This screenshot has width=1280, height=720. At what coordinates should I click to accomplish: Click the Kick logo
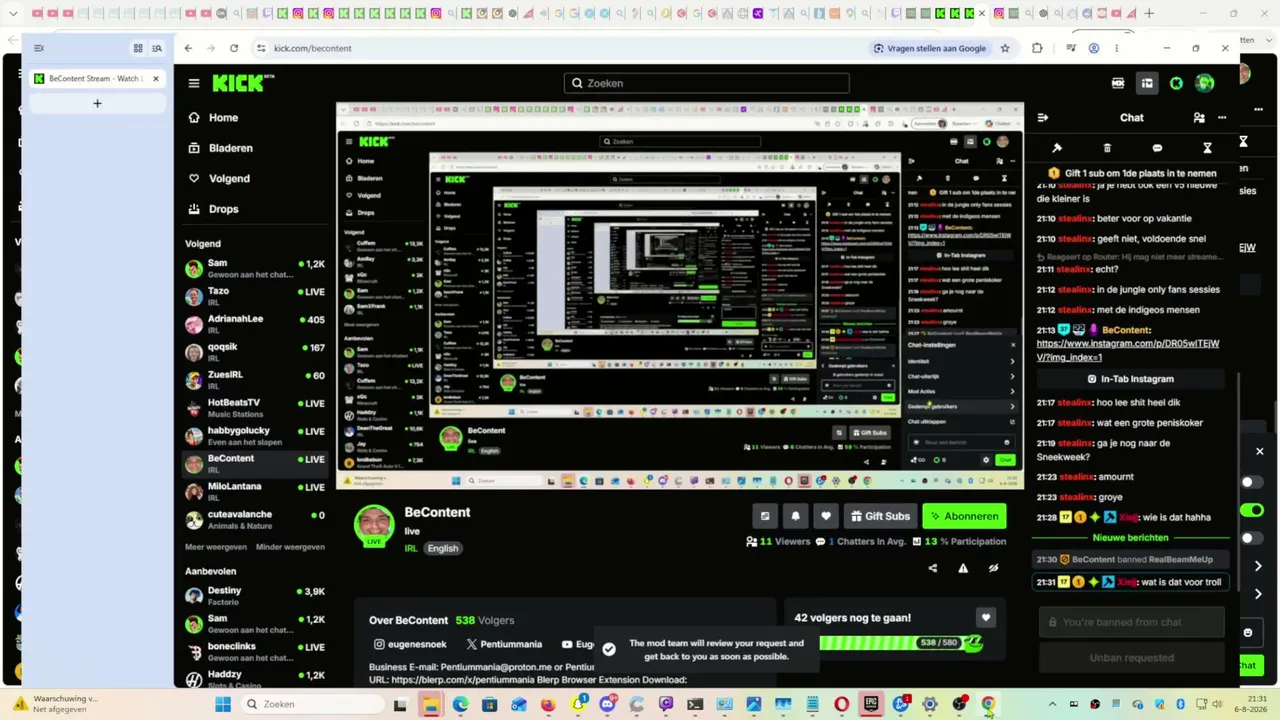pos(243,83)
